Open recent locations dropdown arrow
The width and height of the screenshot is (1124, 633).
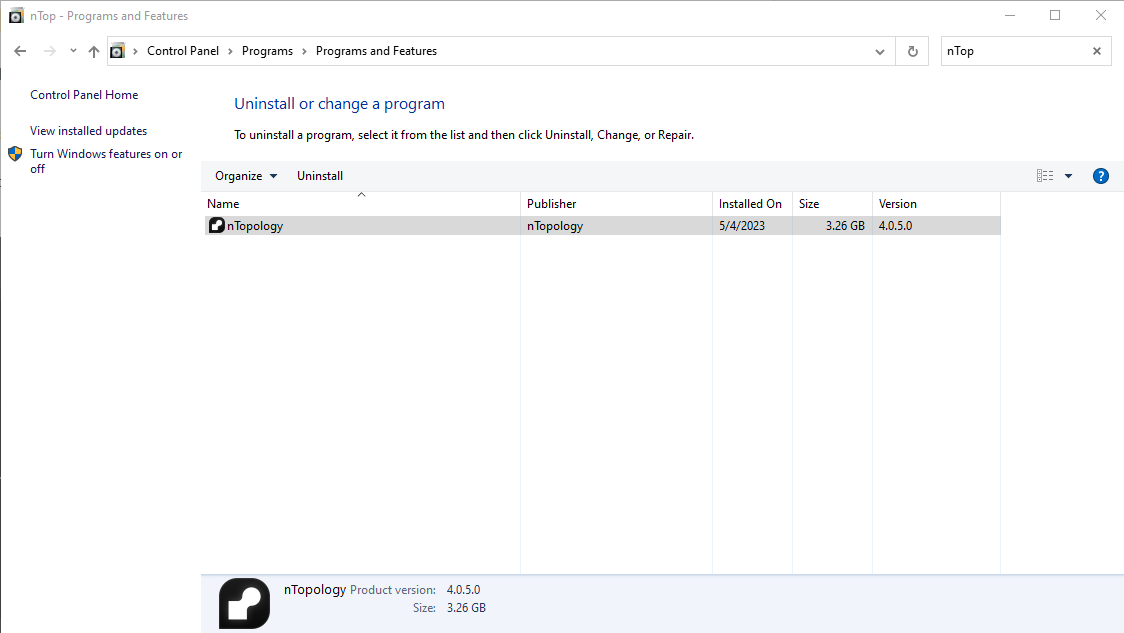point(73,51)
